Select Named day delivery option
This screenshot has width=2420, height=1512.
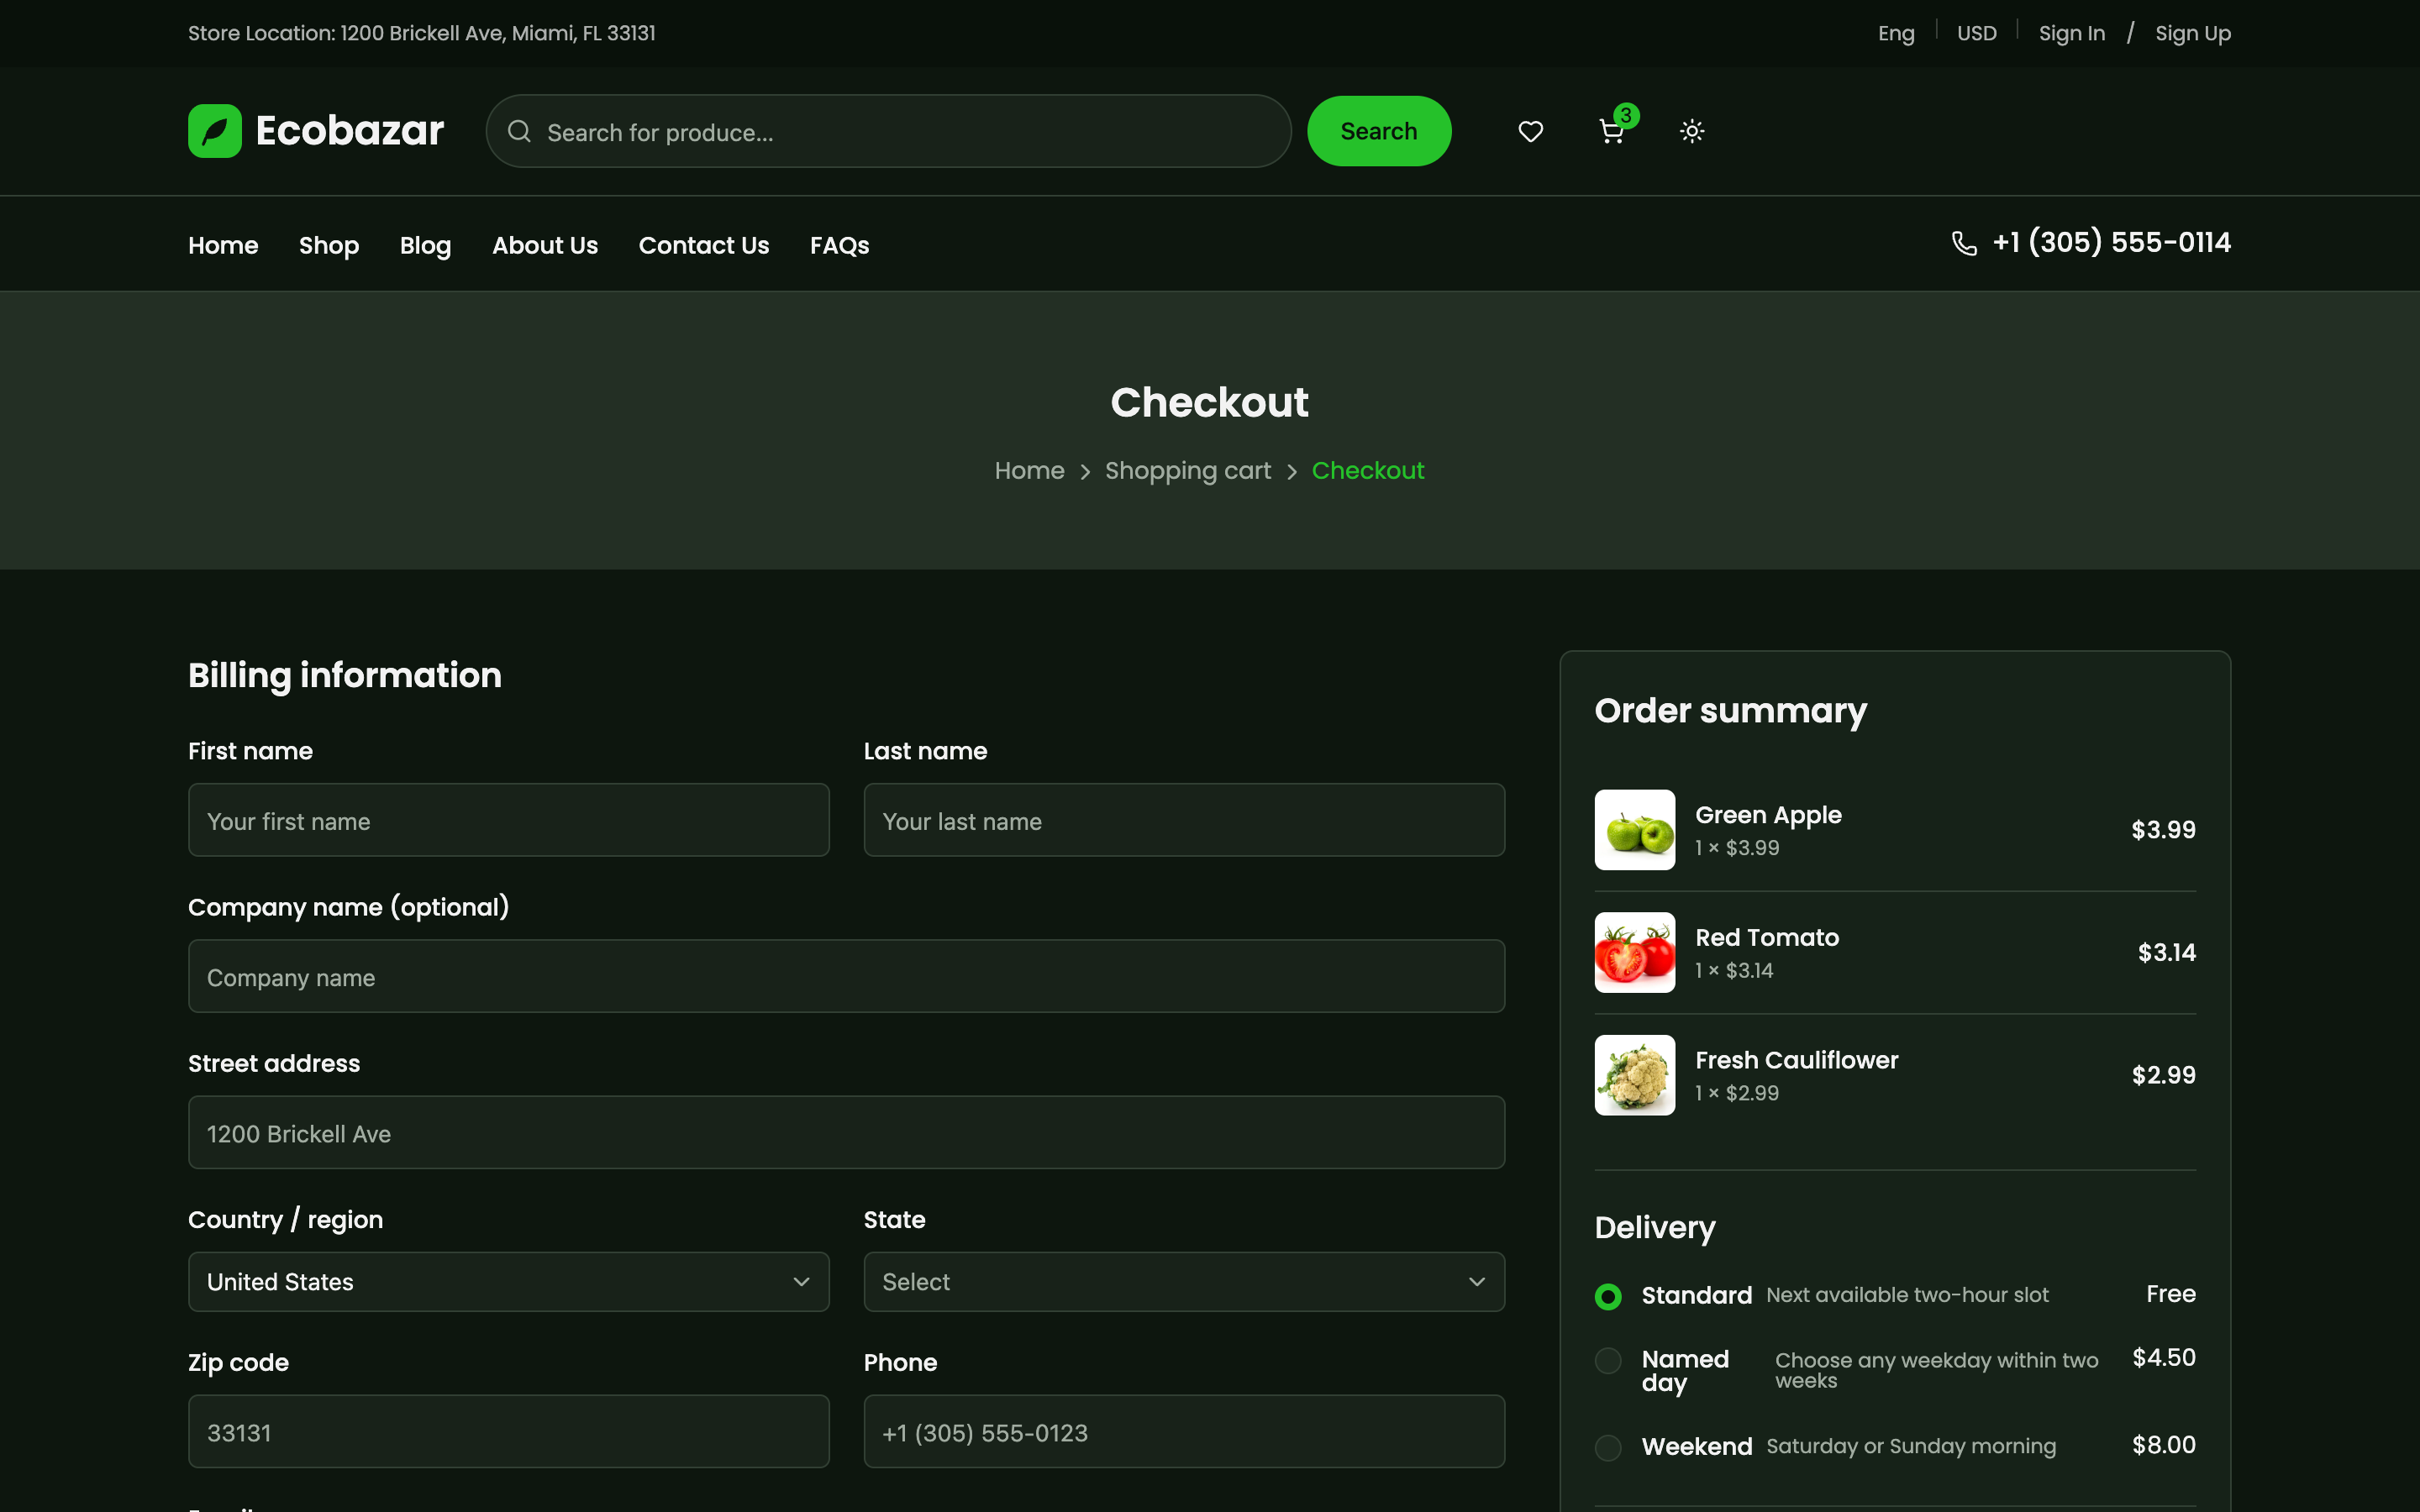pos(1608,1360)
